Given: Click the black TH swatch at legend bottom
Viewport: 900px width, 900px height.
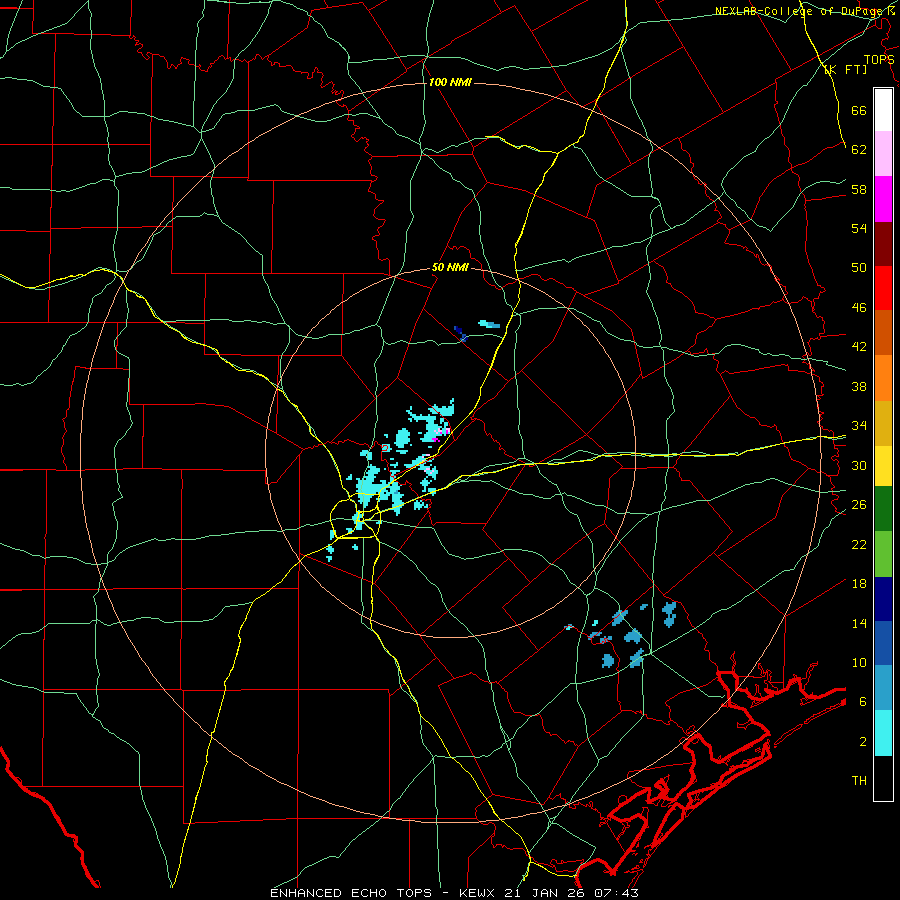Looking at the screenshot, I should tap(883, 778).
